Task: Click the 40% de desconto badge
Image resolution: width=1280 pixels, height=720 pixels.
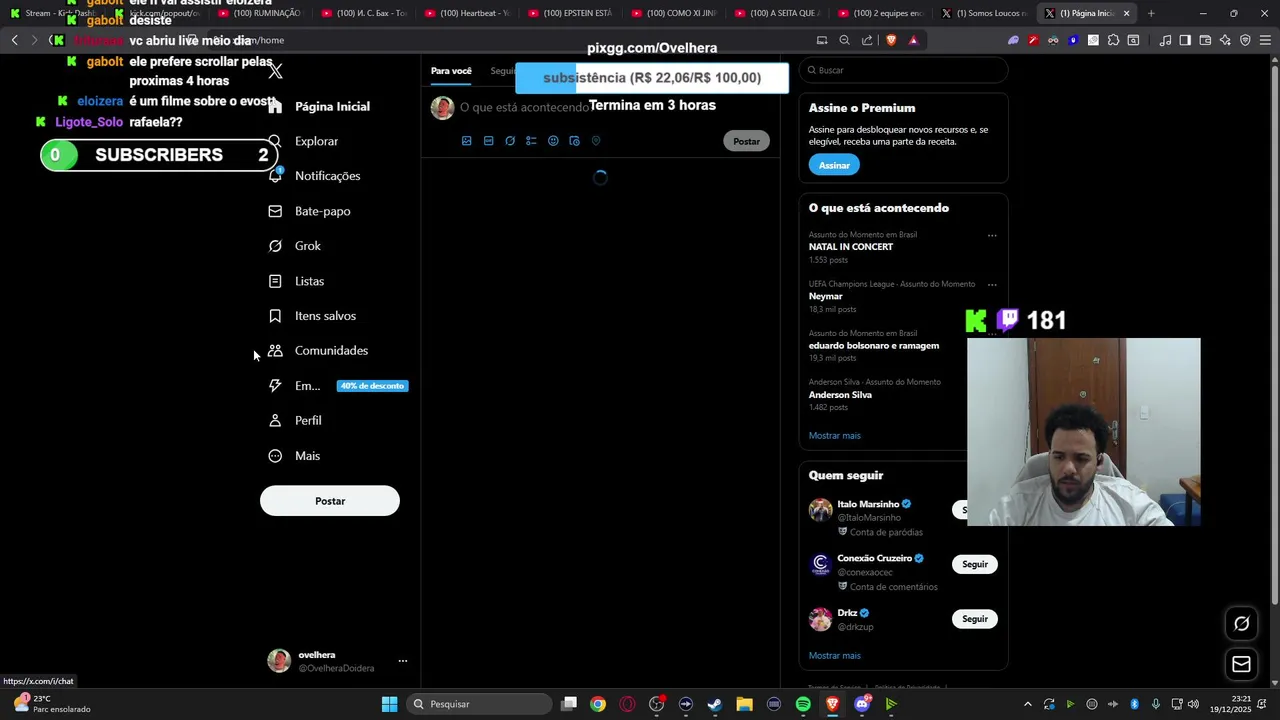Action: [372, 386]
